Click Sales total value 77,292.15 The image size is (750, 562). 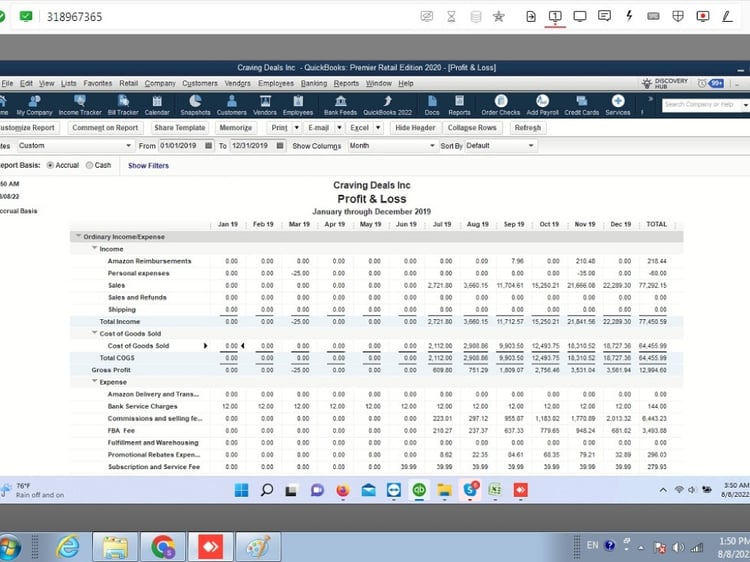(653, 285)
